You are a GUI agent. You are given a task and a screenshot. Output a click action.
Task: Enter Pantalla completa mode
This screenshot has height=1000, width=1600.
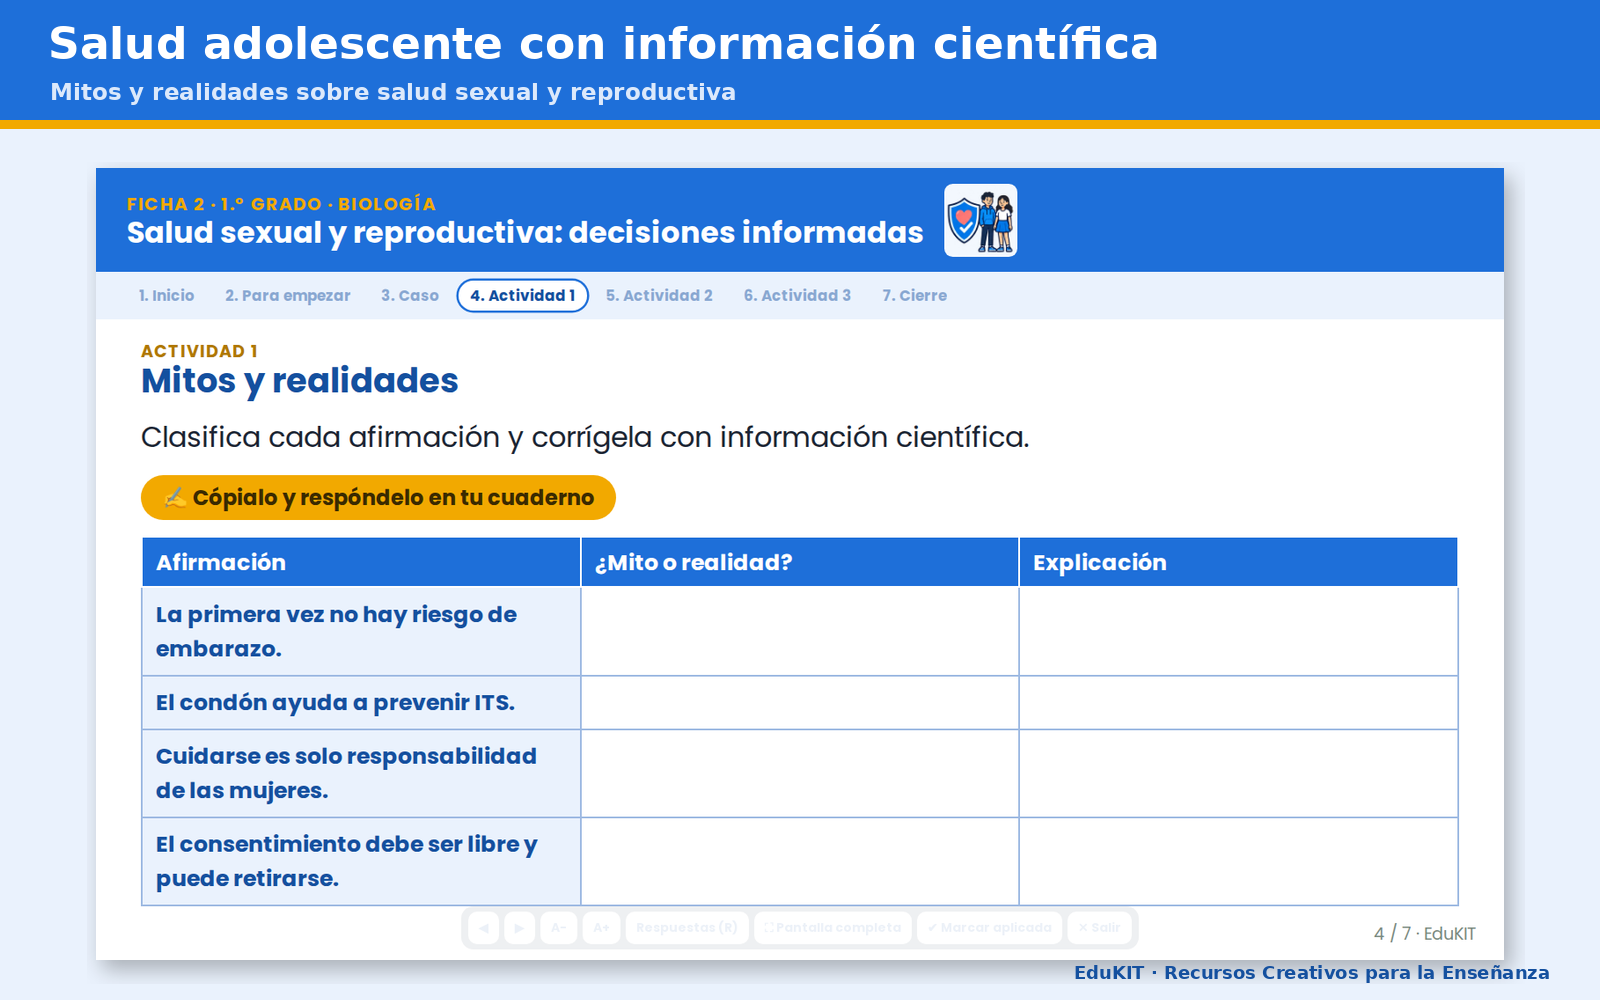pyautogui.click(x=833, y=928)
